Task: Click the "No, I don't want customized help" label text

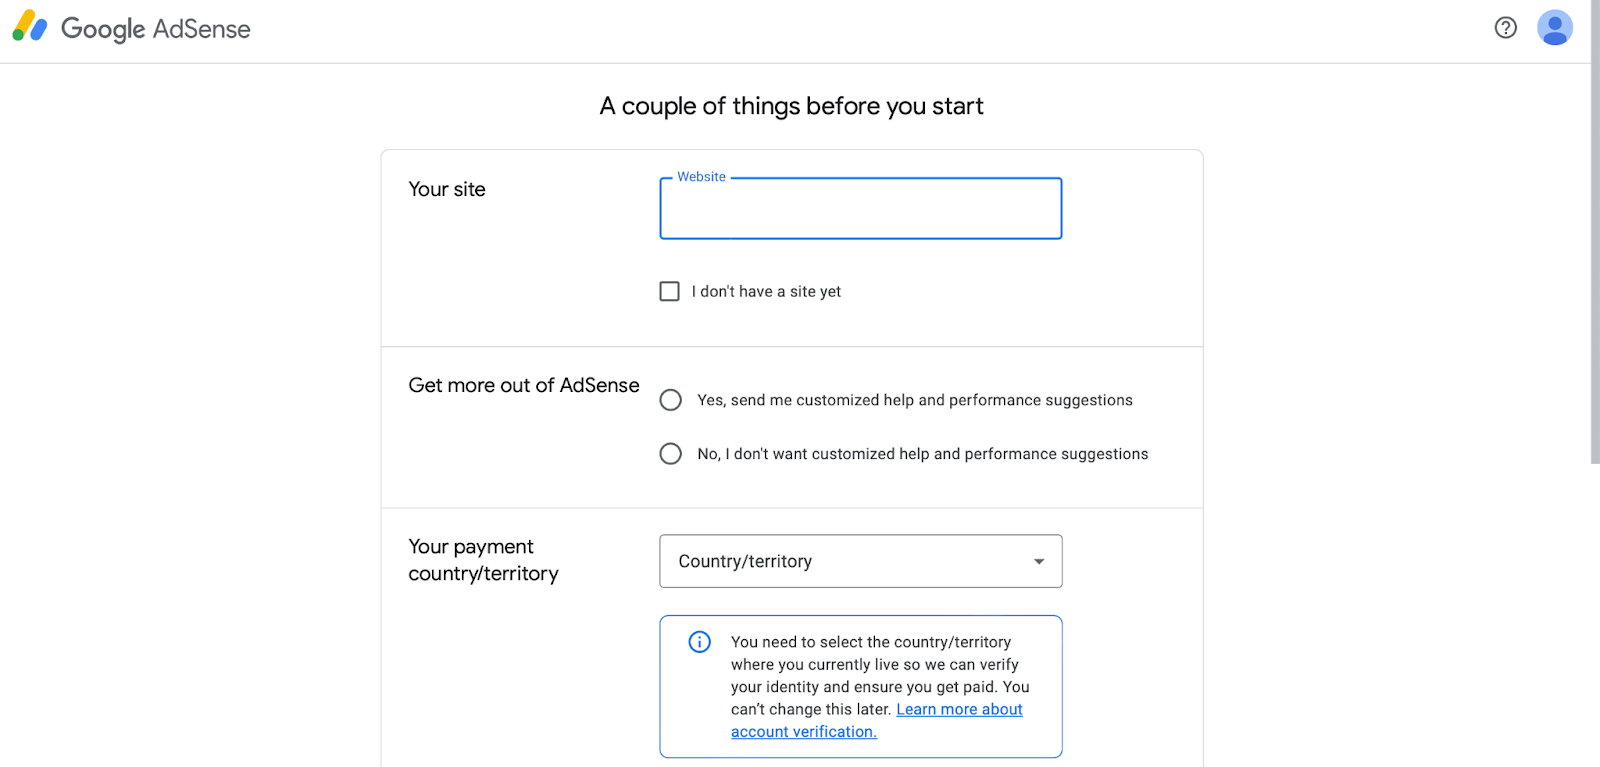Action: pos(923,454)
